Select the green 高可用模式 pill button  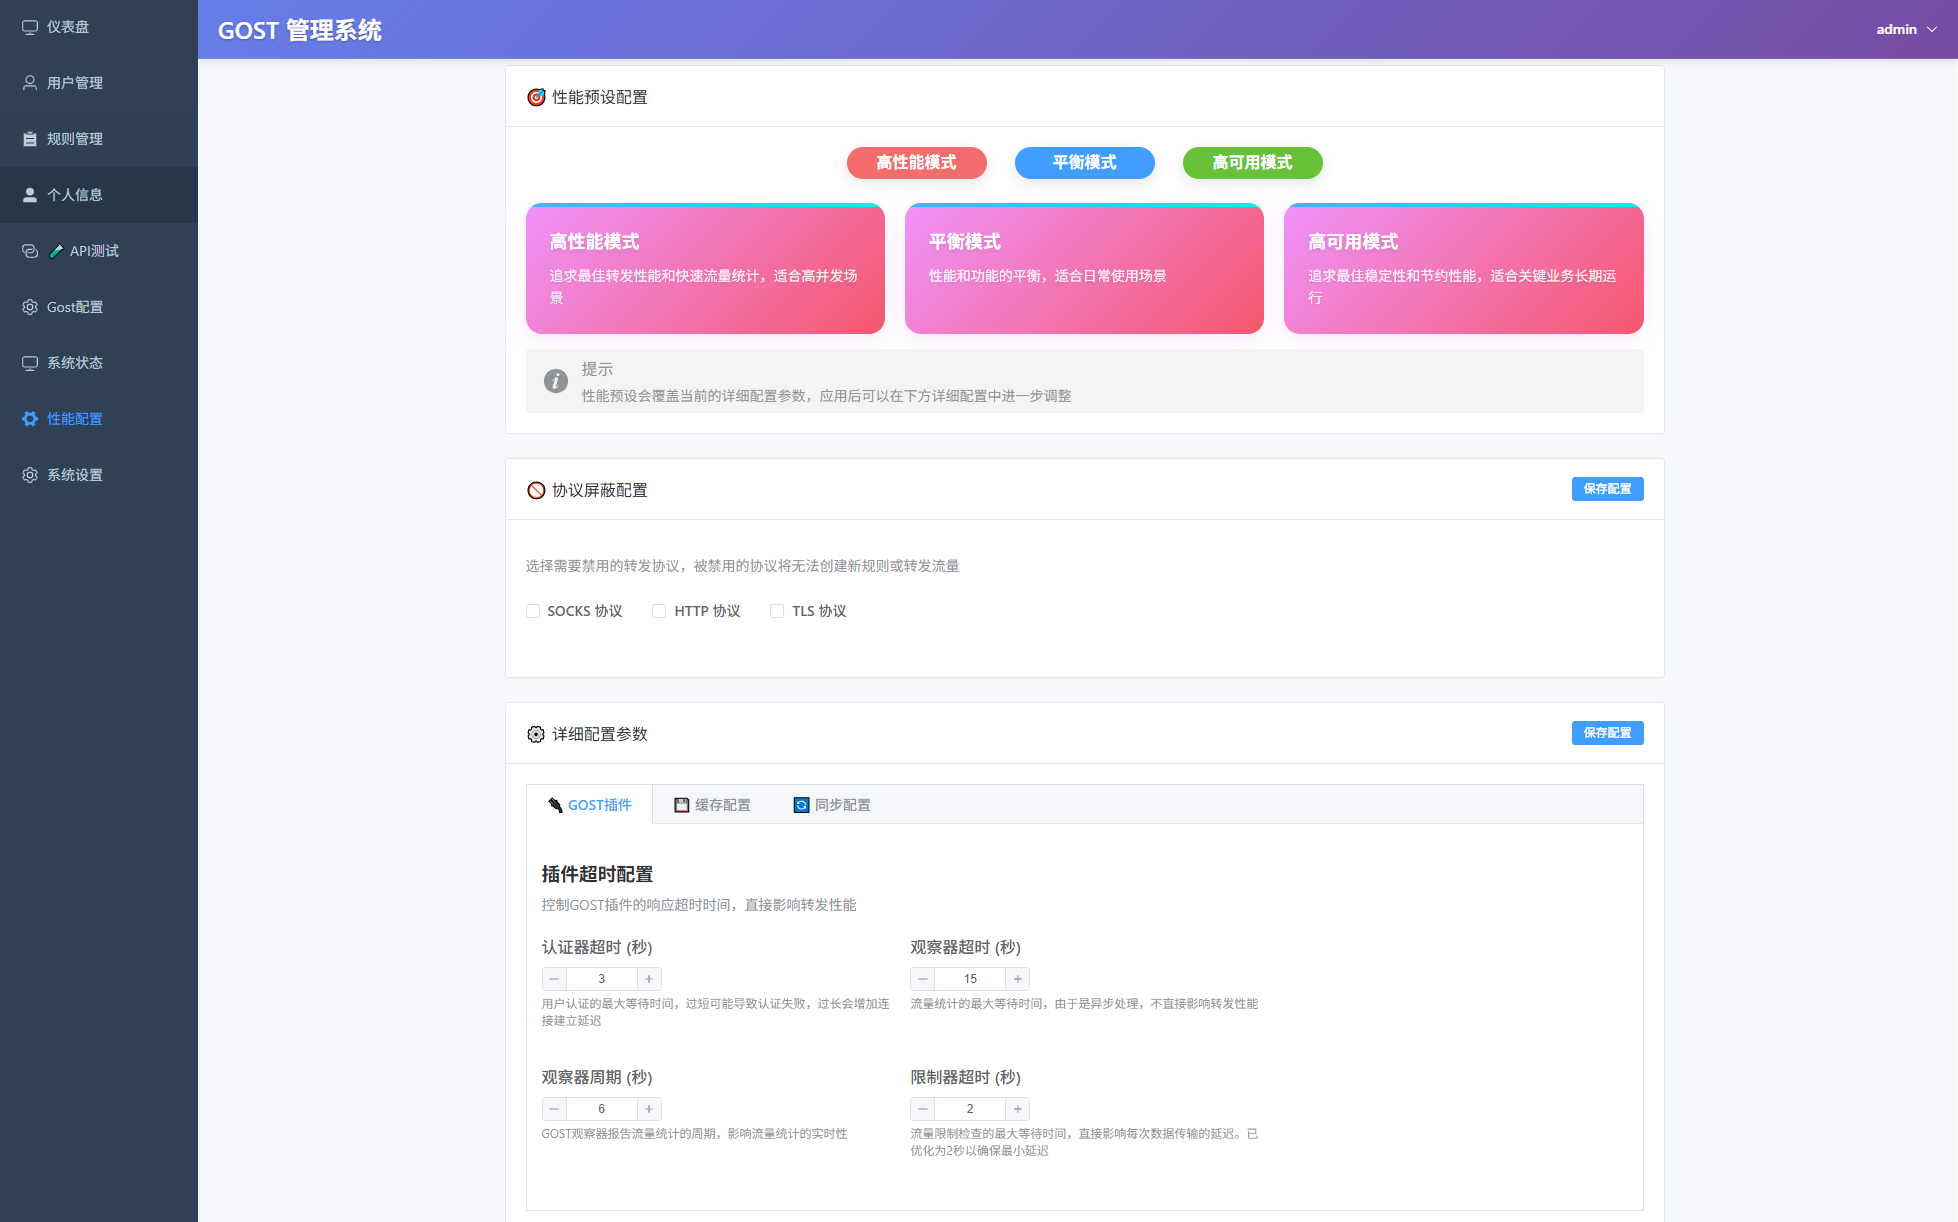pyautogui.click(x=1252, y=163)
